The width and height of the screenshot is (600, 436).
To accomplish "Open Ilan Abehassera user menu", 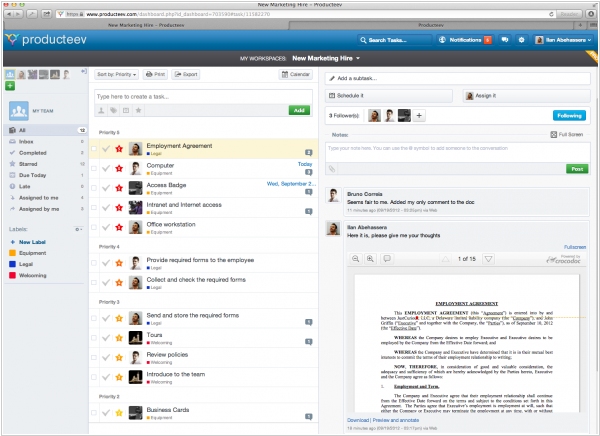I will [563, 40].
